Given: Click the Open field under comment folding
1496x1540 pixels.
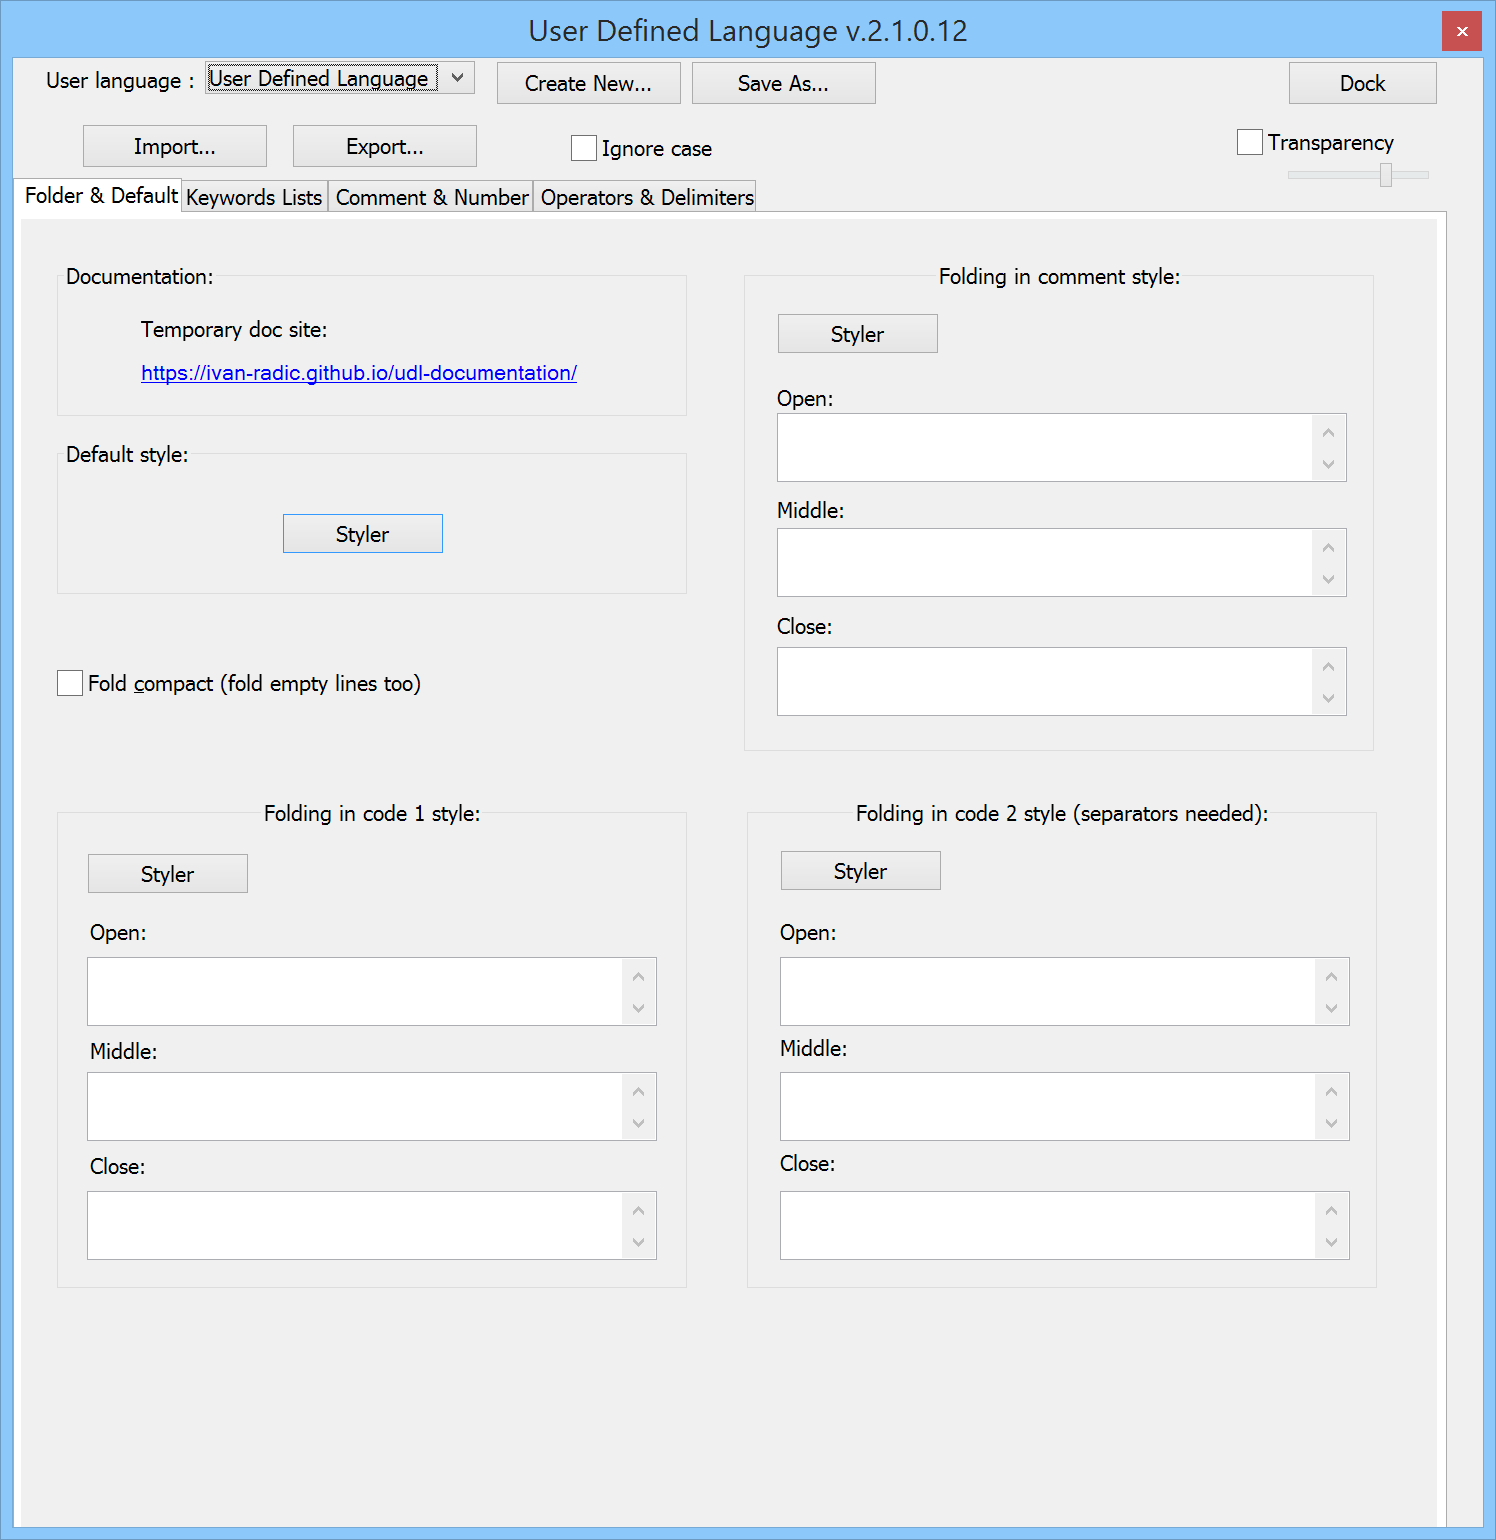Looking at the screenshot, I should point(1050,447).
